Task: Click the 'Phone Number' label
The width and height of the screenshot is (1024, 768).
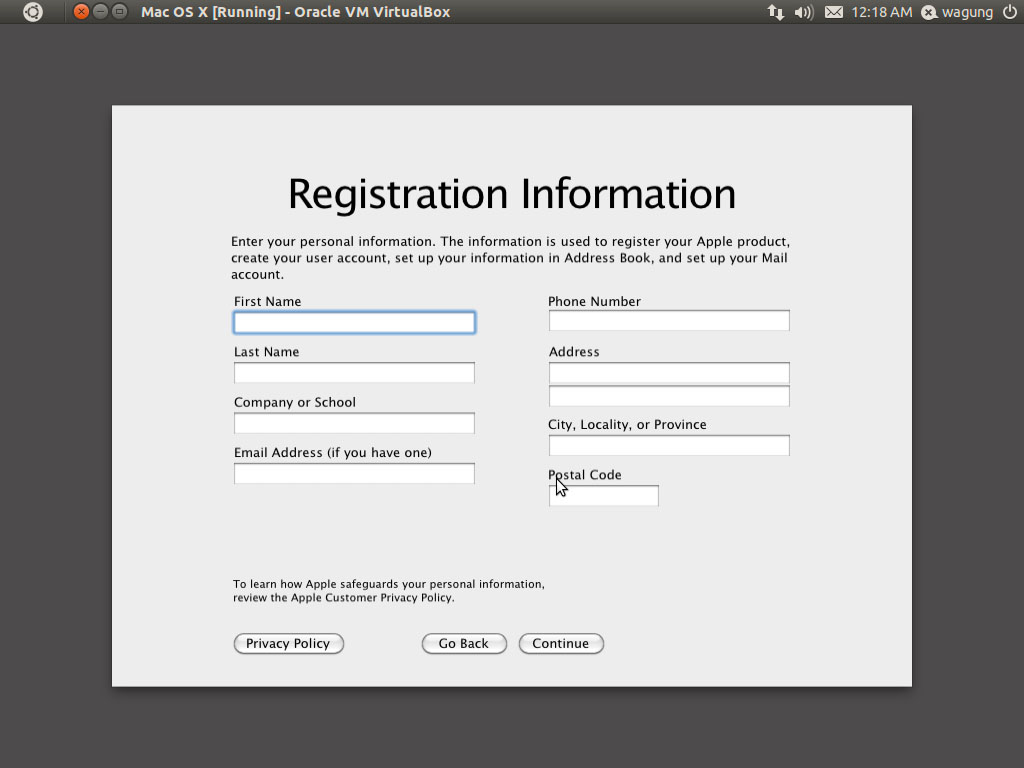Action: click(x=594, y=301)
